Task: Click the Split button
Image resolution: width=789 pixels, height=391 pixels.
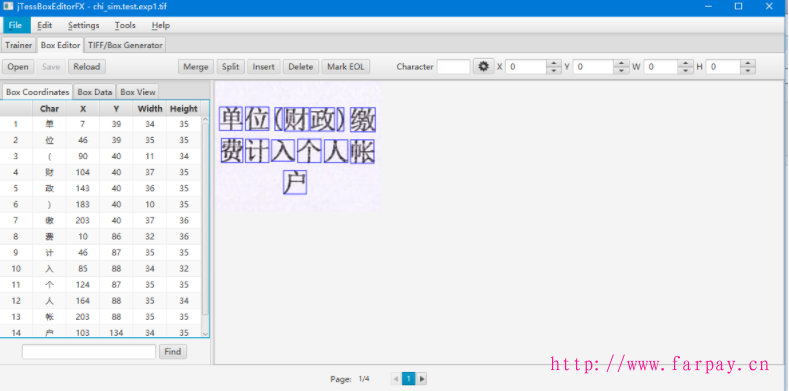Action: [230, 66]
